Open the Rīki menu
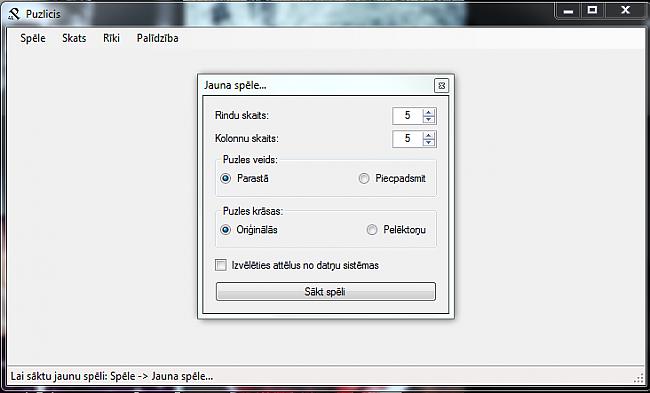650x393 pixels. 112,38
